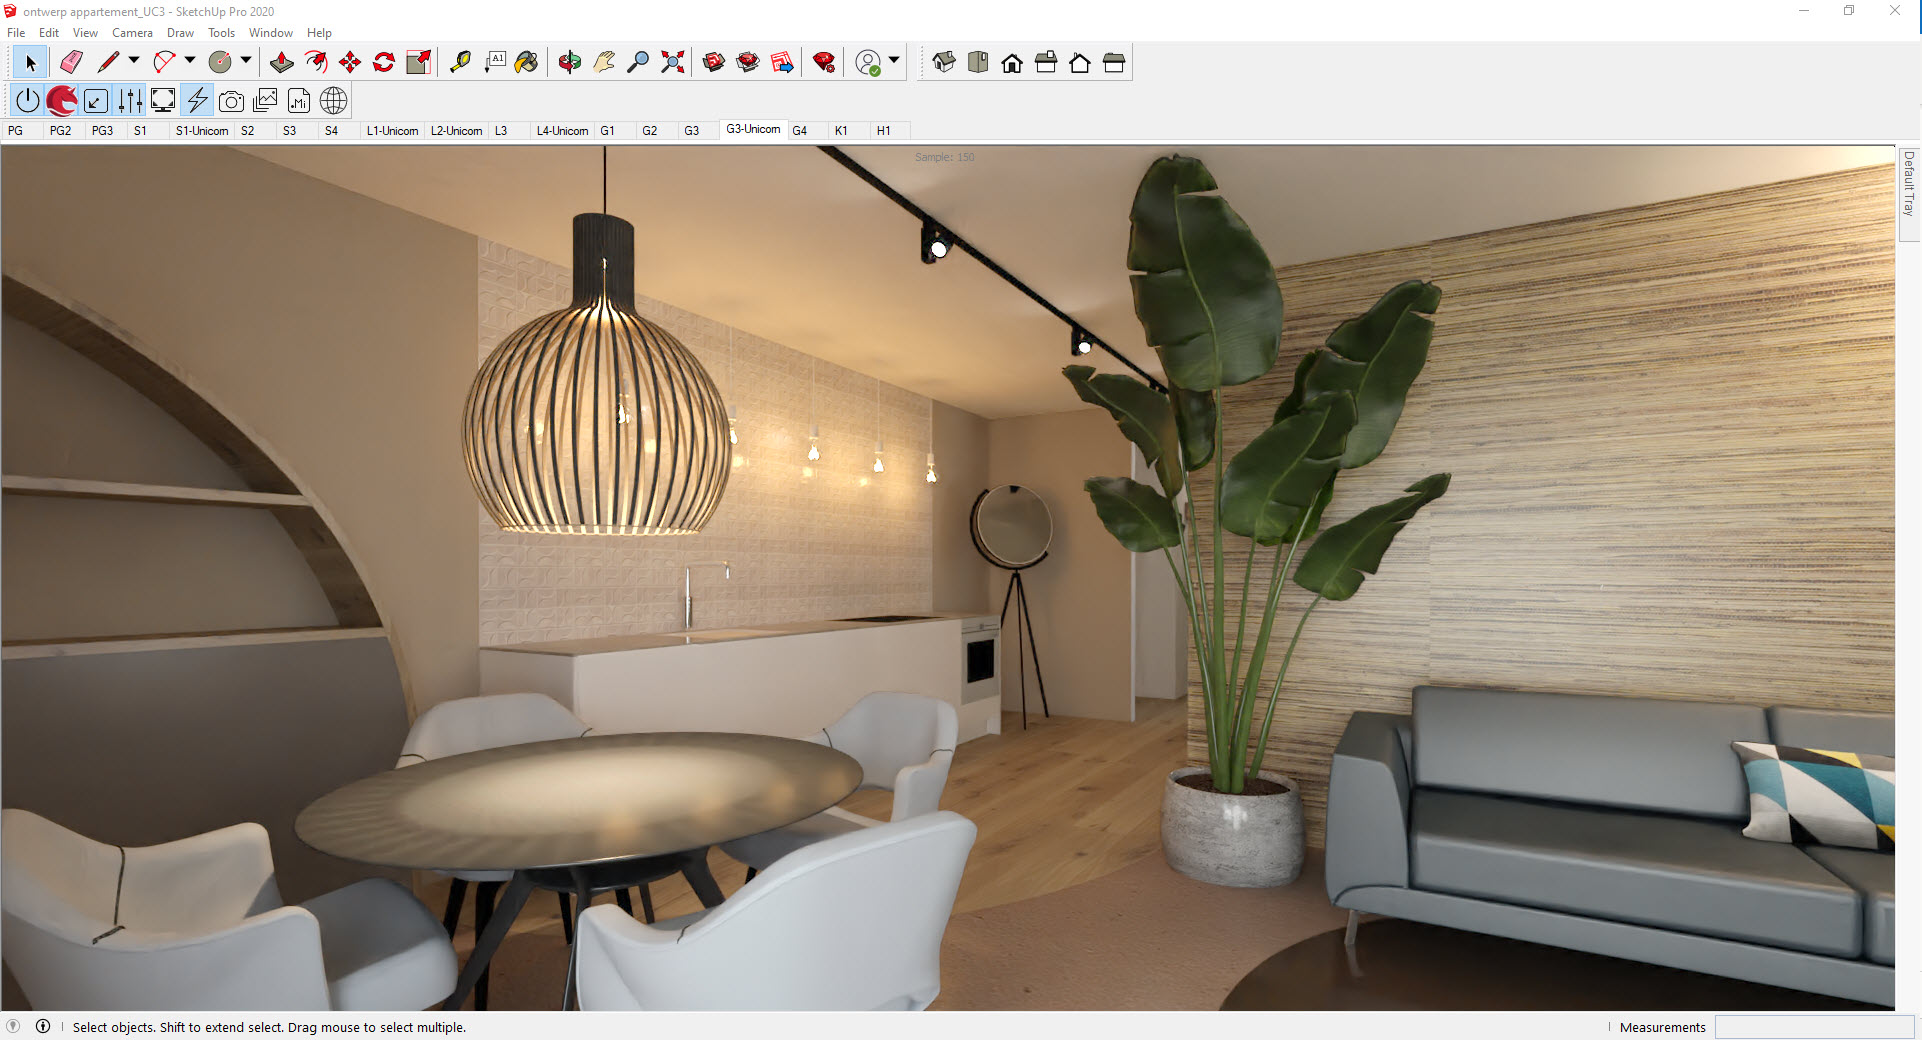Expand the Arc tool dropdown arrow
1922x1040 pixels.
pyautogui.click(x=190, y=61)
